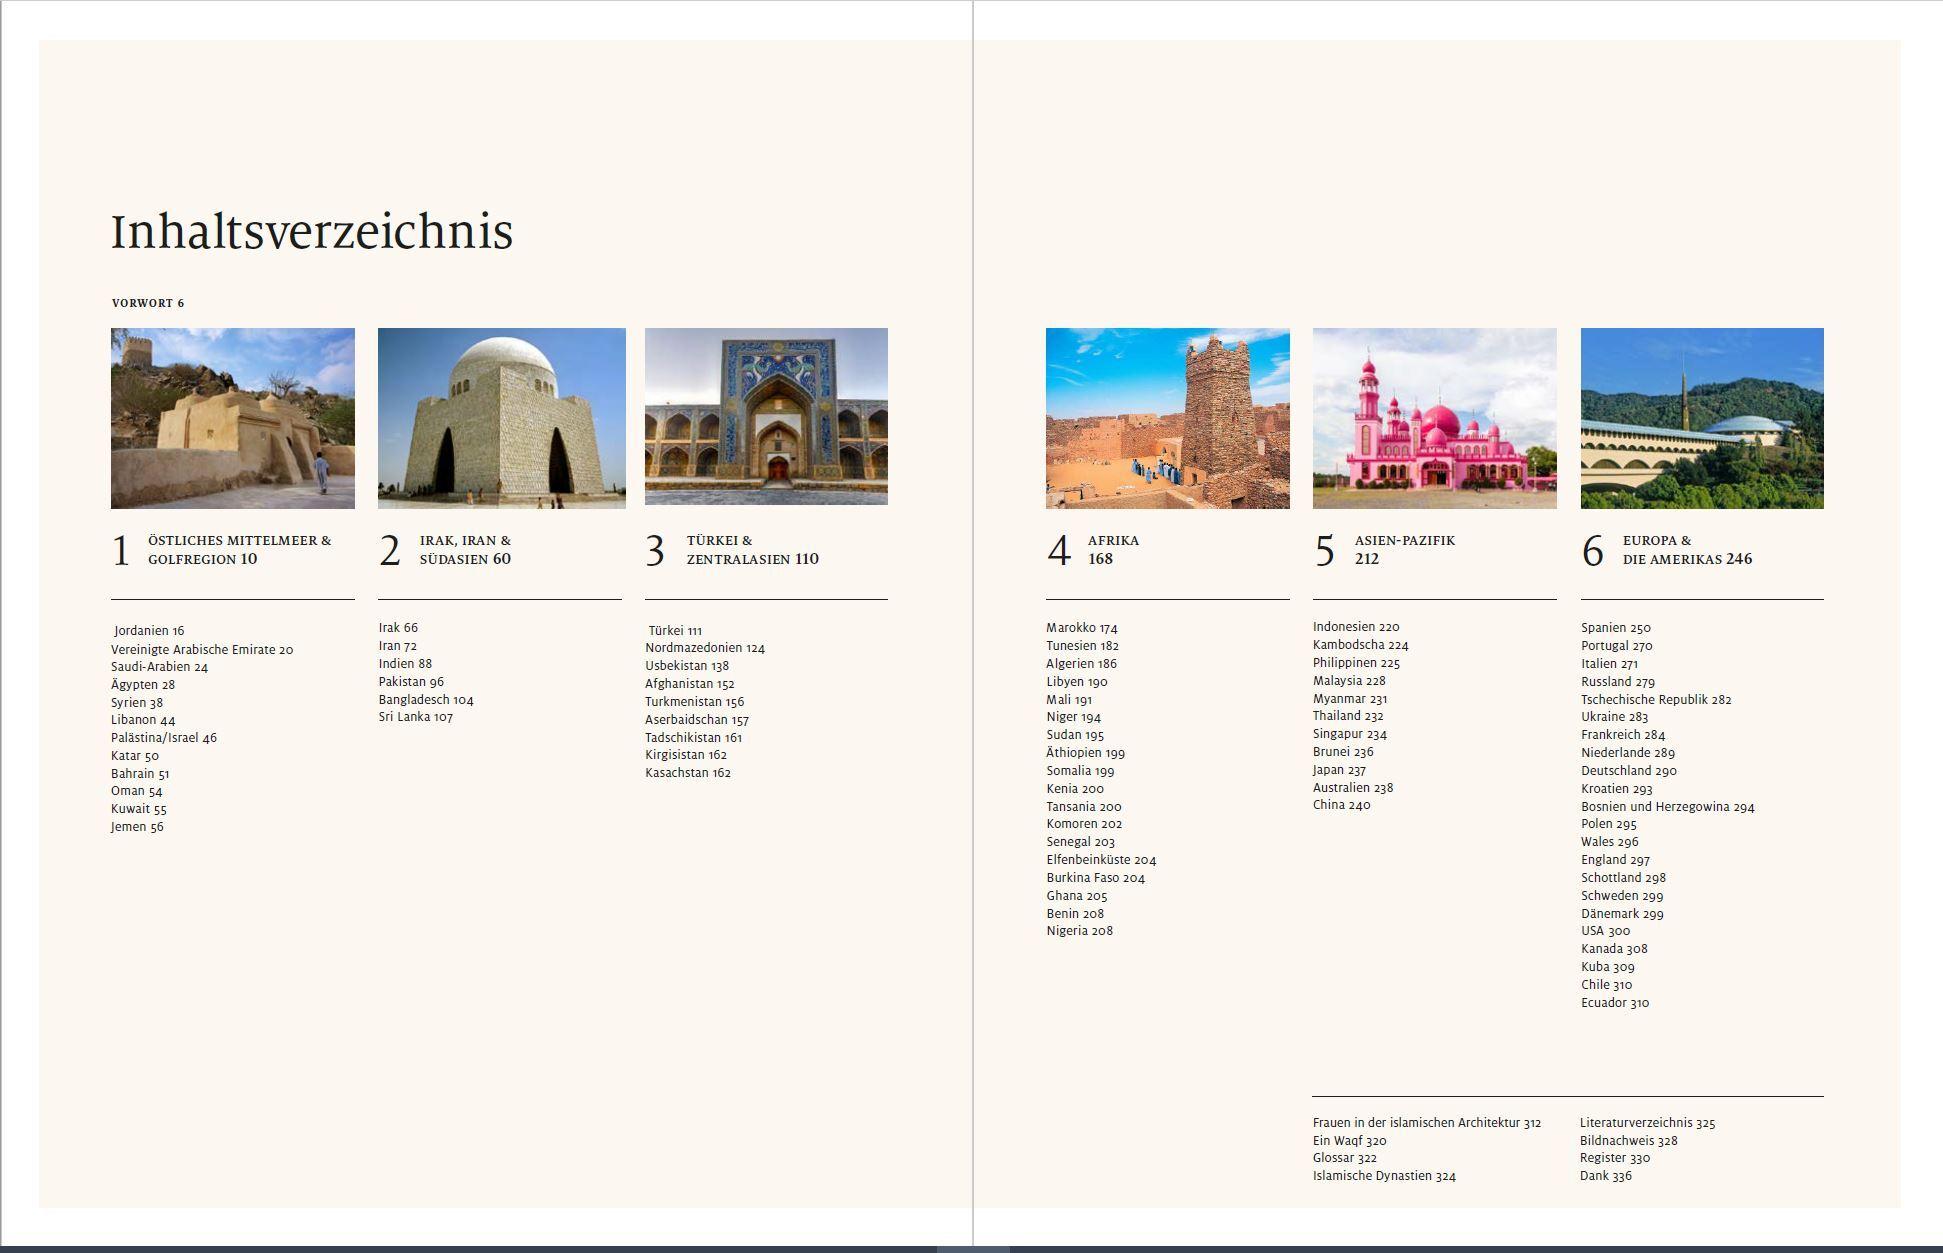Jump to Europa & Die Amerikas 246

click(1686, 549)
